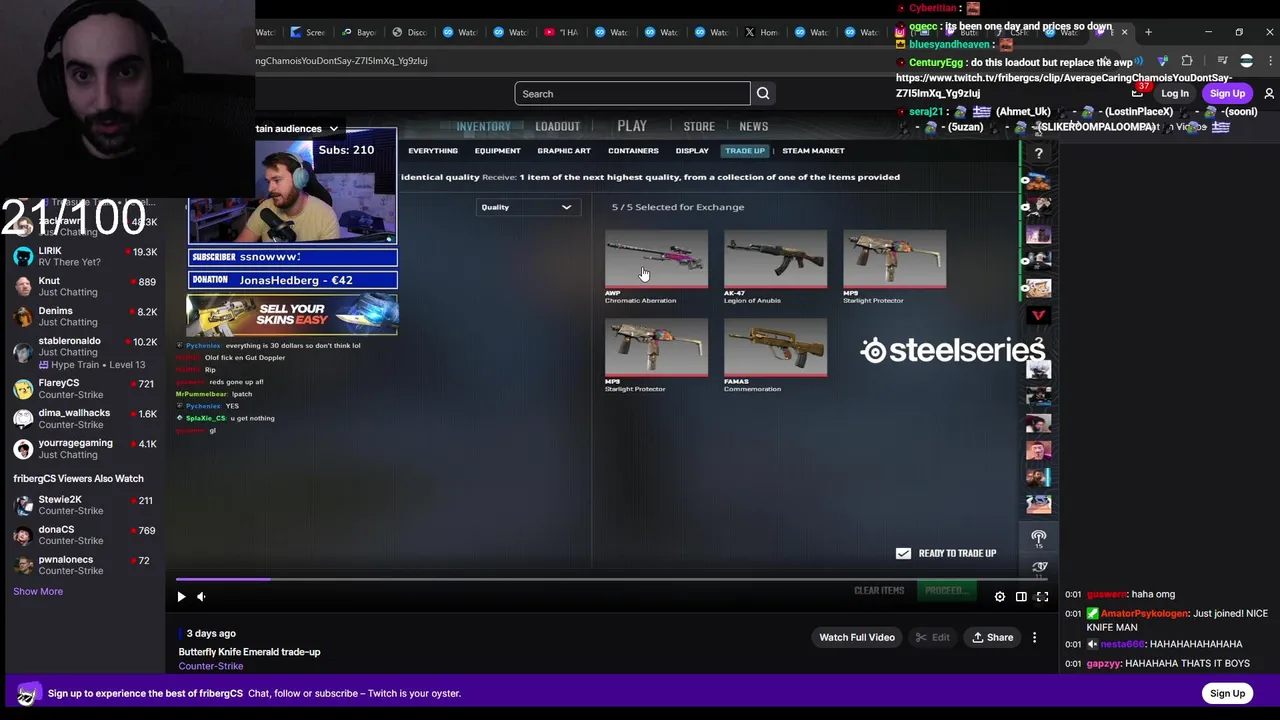Toggle theatre mode on clip player
1280x720 pixels.
(x=1021, y=597)
